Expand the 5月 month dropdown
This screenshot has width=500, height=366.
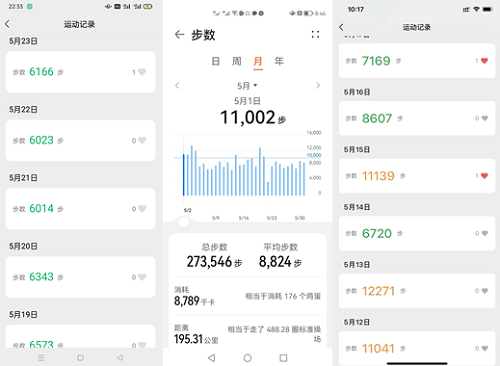tap(247, 86)
